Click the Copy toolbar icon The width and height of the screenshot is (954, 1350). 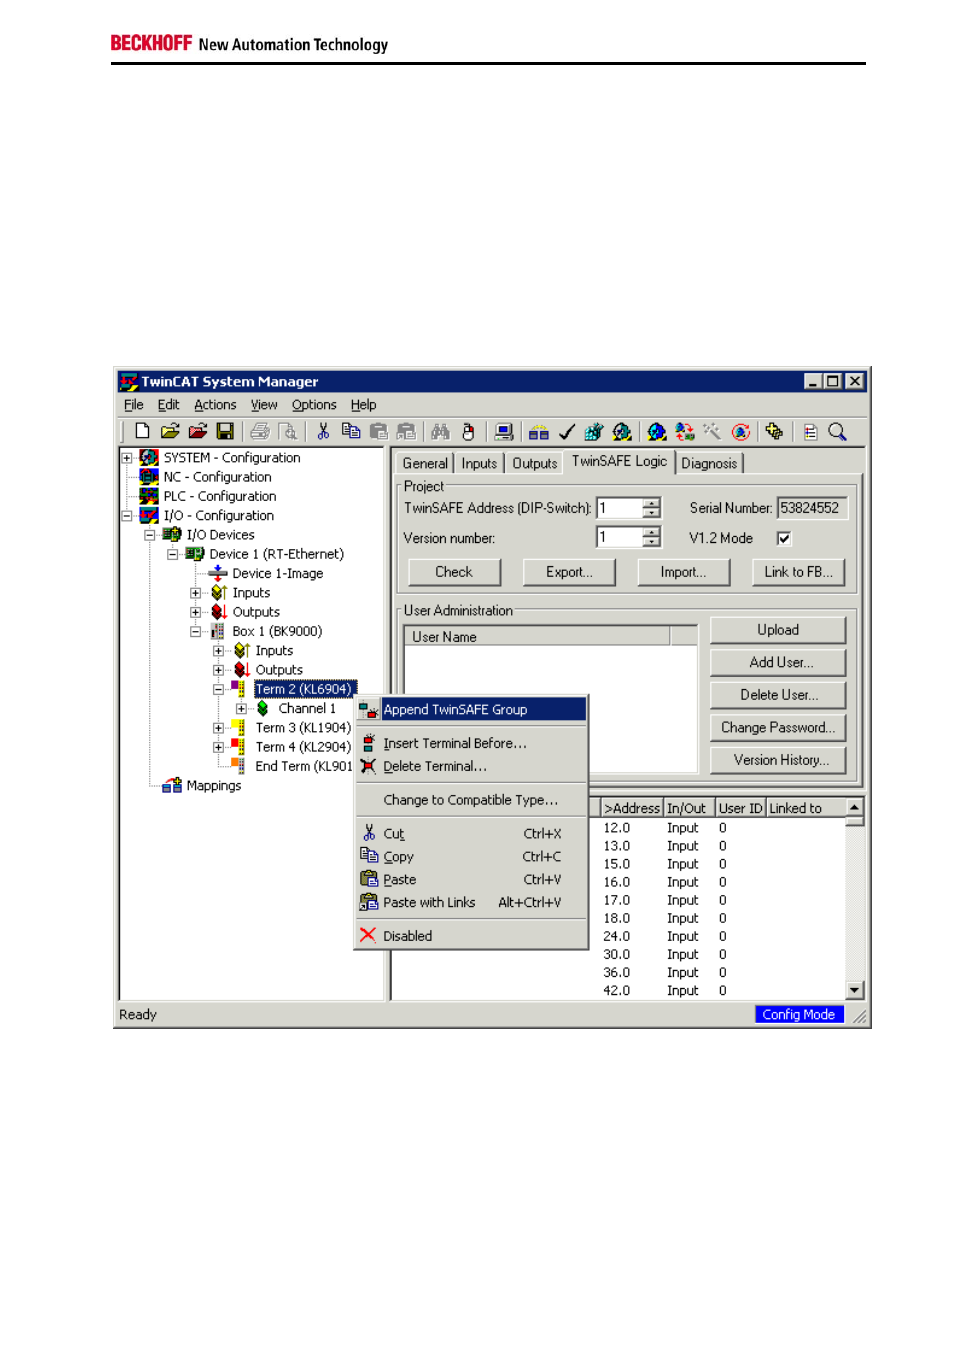click(351, 432)
